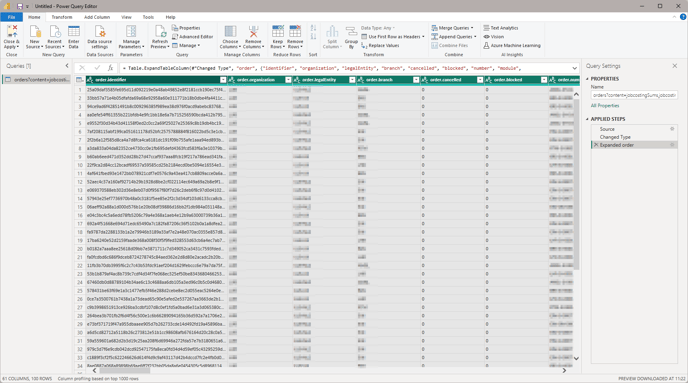Image resolution: width=688 pixels, height=383 pixels.
Task: Sort ascending icon
Action: point(313,28)
